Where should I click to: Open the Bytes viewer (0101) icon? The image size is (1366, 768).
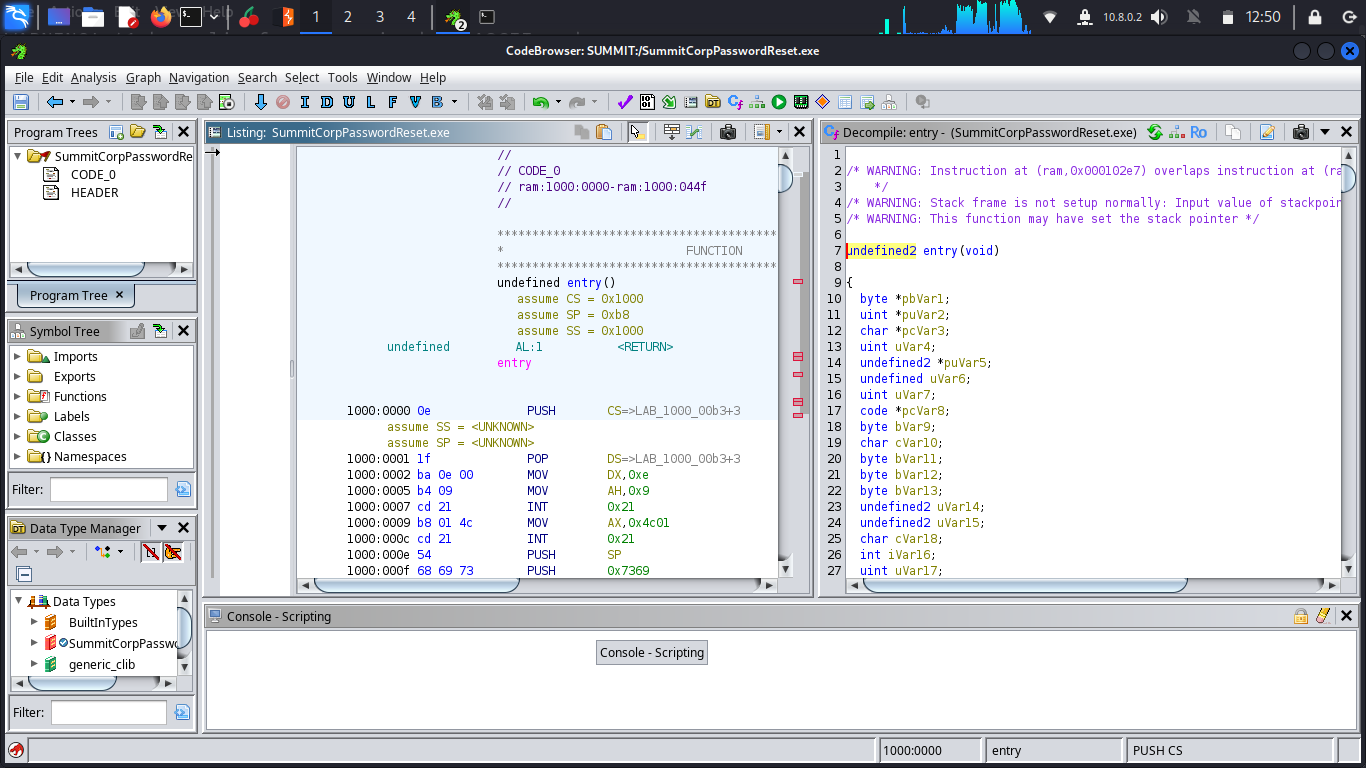point(647,102)
